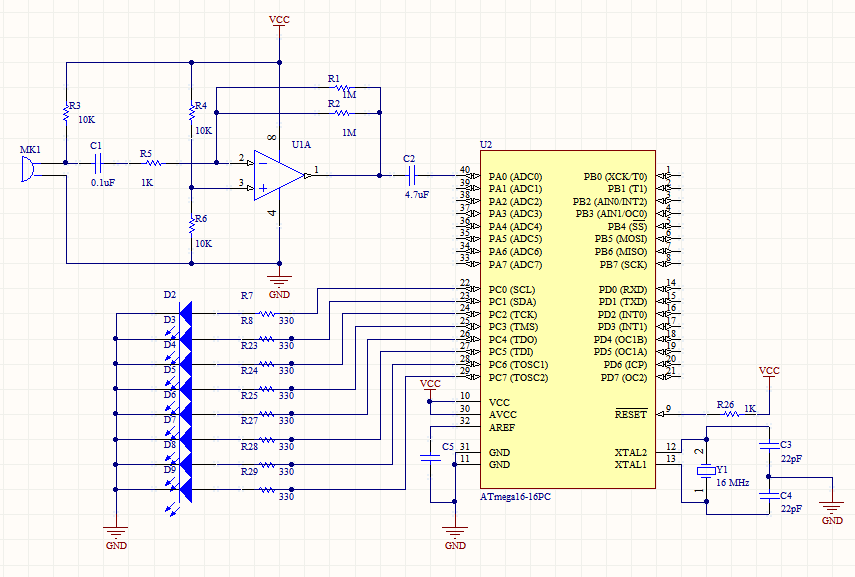Click the 'PD7 (OC2)' pin label
Image resolution: width=855 pixels, height=577 pixels.
pos(624,377)
